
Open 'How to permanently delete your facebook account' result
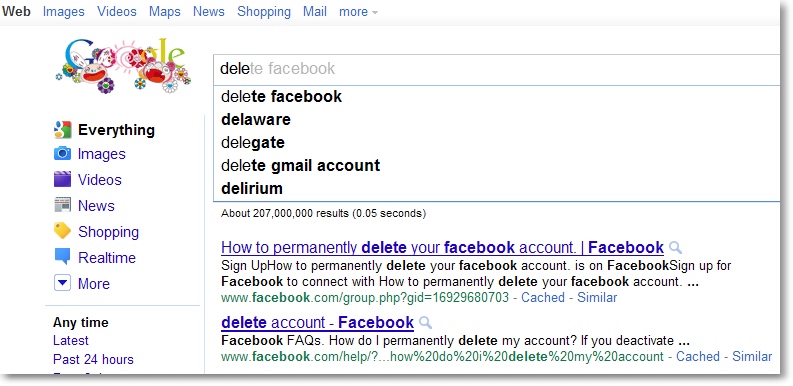pyautogui.click(x=443, y=248)
